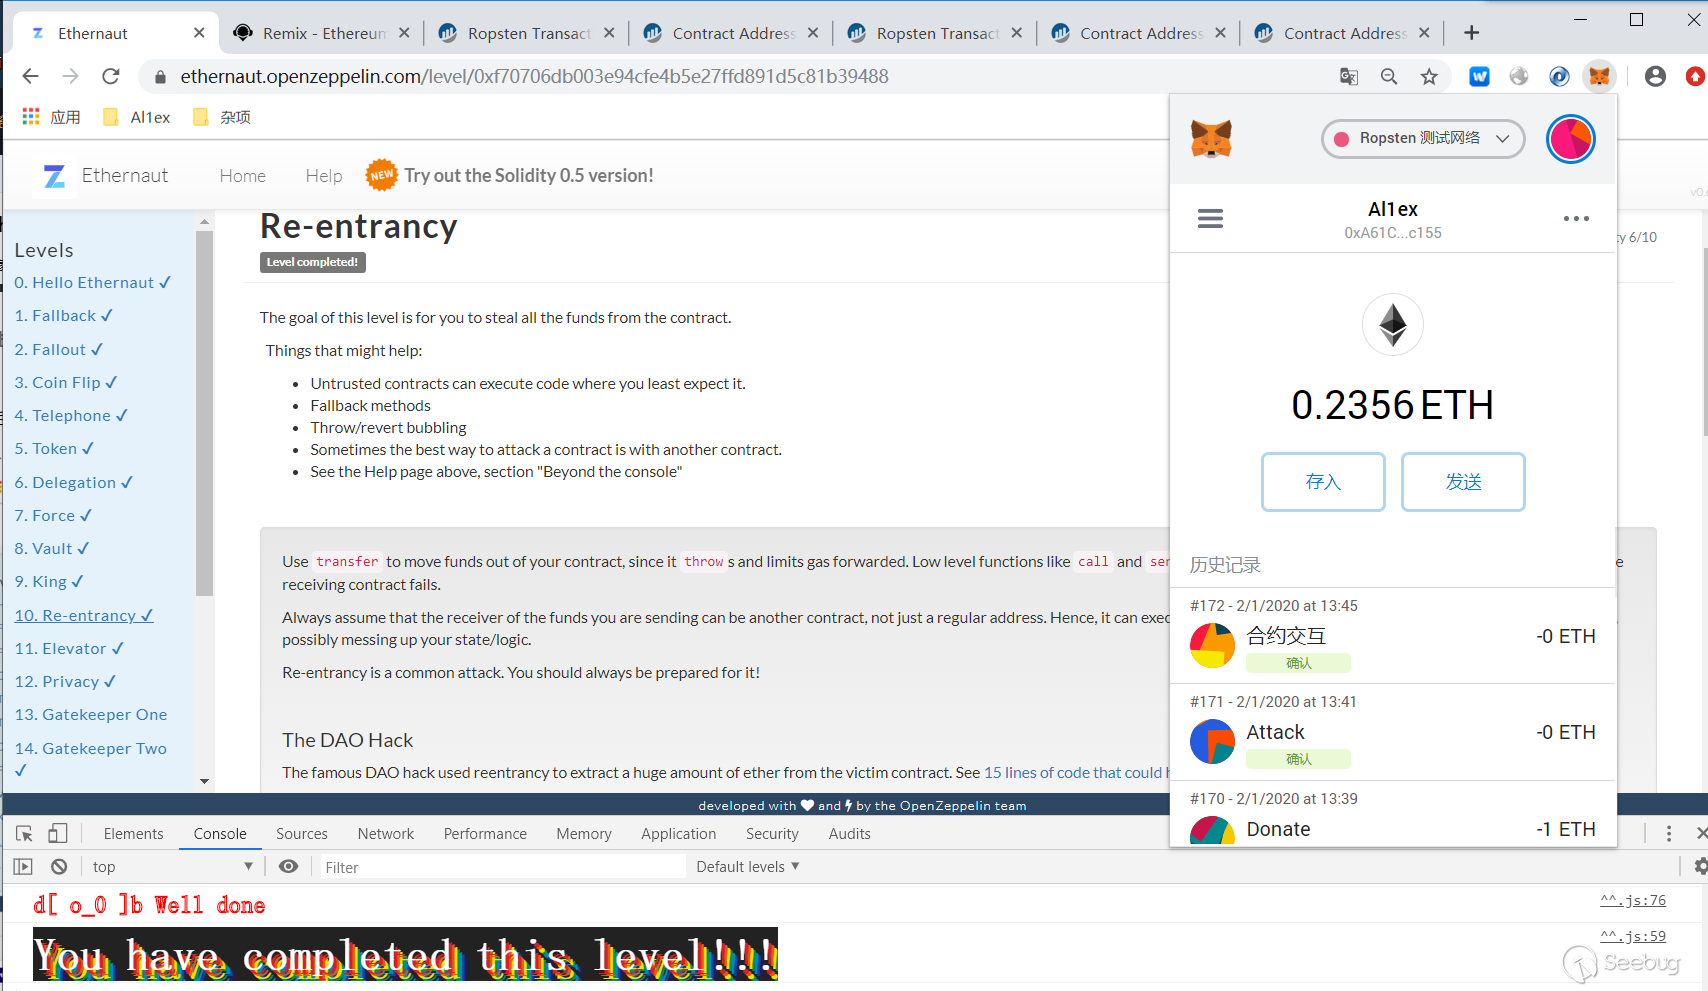
Task: Open a new browser tab
Action: coord(1471,33)
